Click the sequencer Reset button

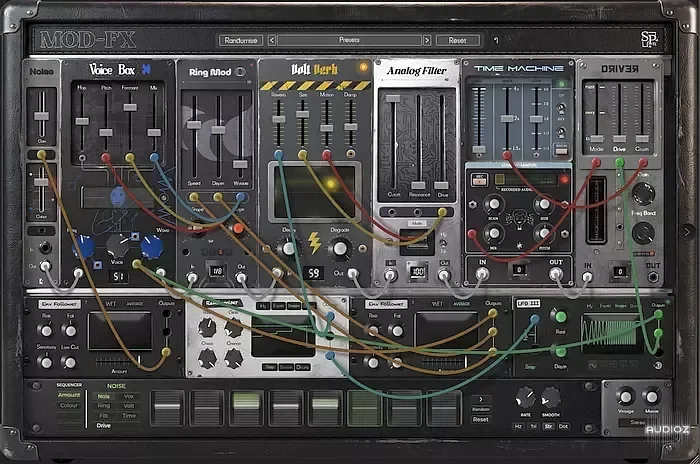pyautogui.click(x=480, y=420)
